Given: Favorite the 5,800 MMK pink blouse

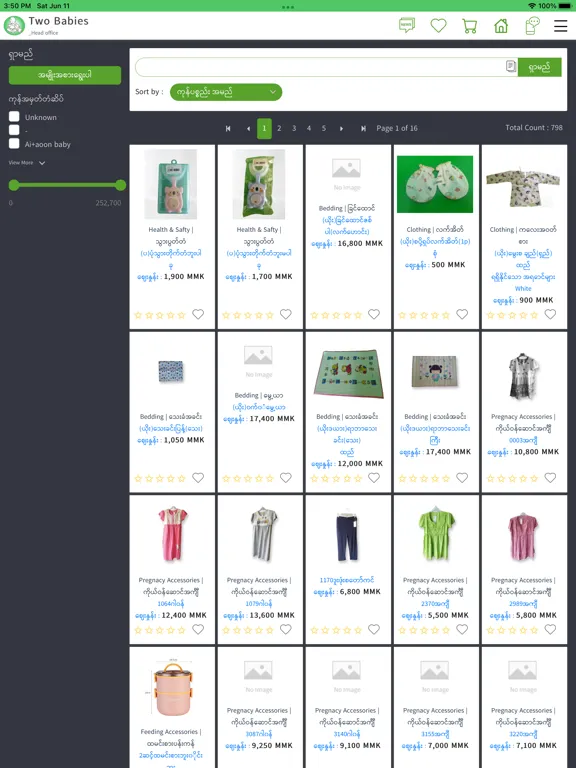Looking at the screenshot, I should click(x=550, y=629).
